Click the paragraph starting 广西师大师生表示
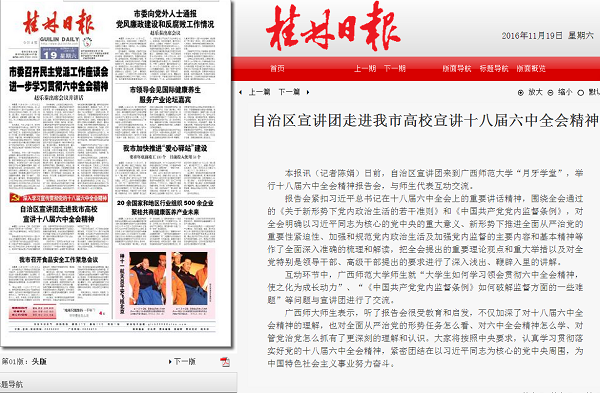Viewport: 600px width, 393px height. click(x=425, y=338)
